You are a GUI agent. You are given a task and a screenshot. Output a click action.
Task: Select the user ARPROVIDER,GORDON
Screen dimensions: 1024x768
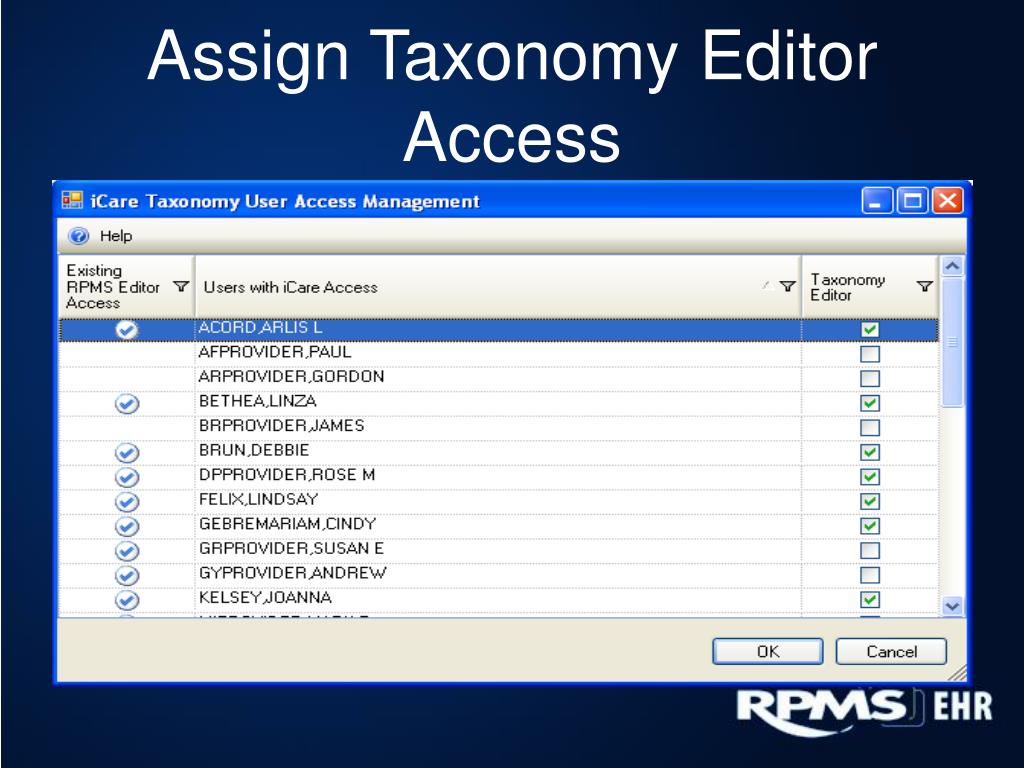[x=291, y=377]
